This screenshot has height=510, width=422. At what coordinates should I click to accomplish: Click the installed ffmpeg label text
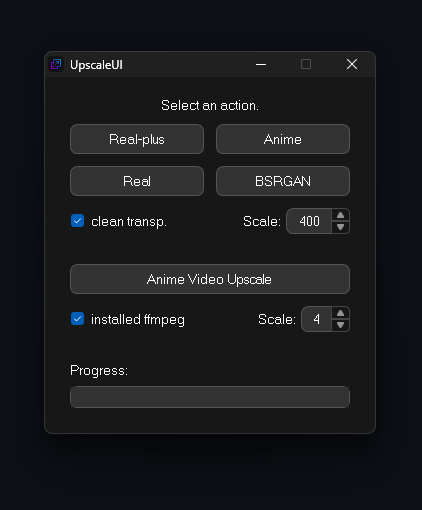(138, 320)
